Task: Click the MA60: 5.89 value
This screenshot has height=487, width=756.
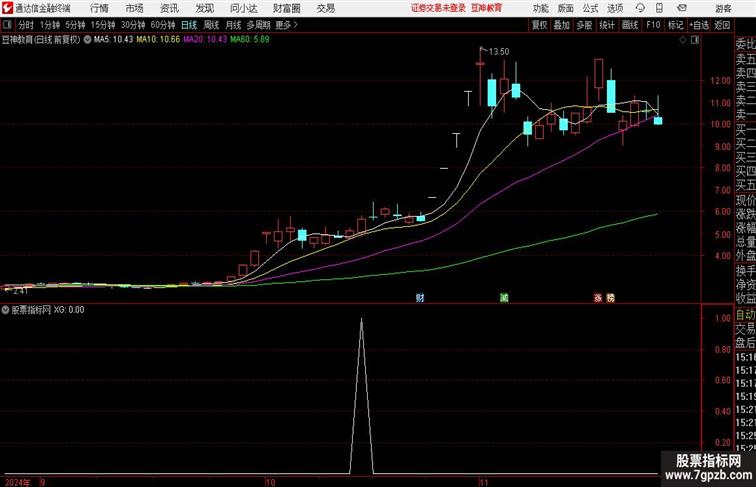Action: [250, 40]
